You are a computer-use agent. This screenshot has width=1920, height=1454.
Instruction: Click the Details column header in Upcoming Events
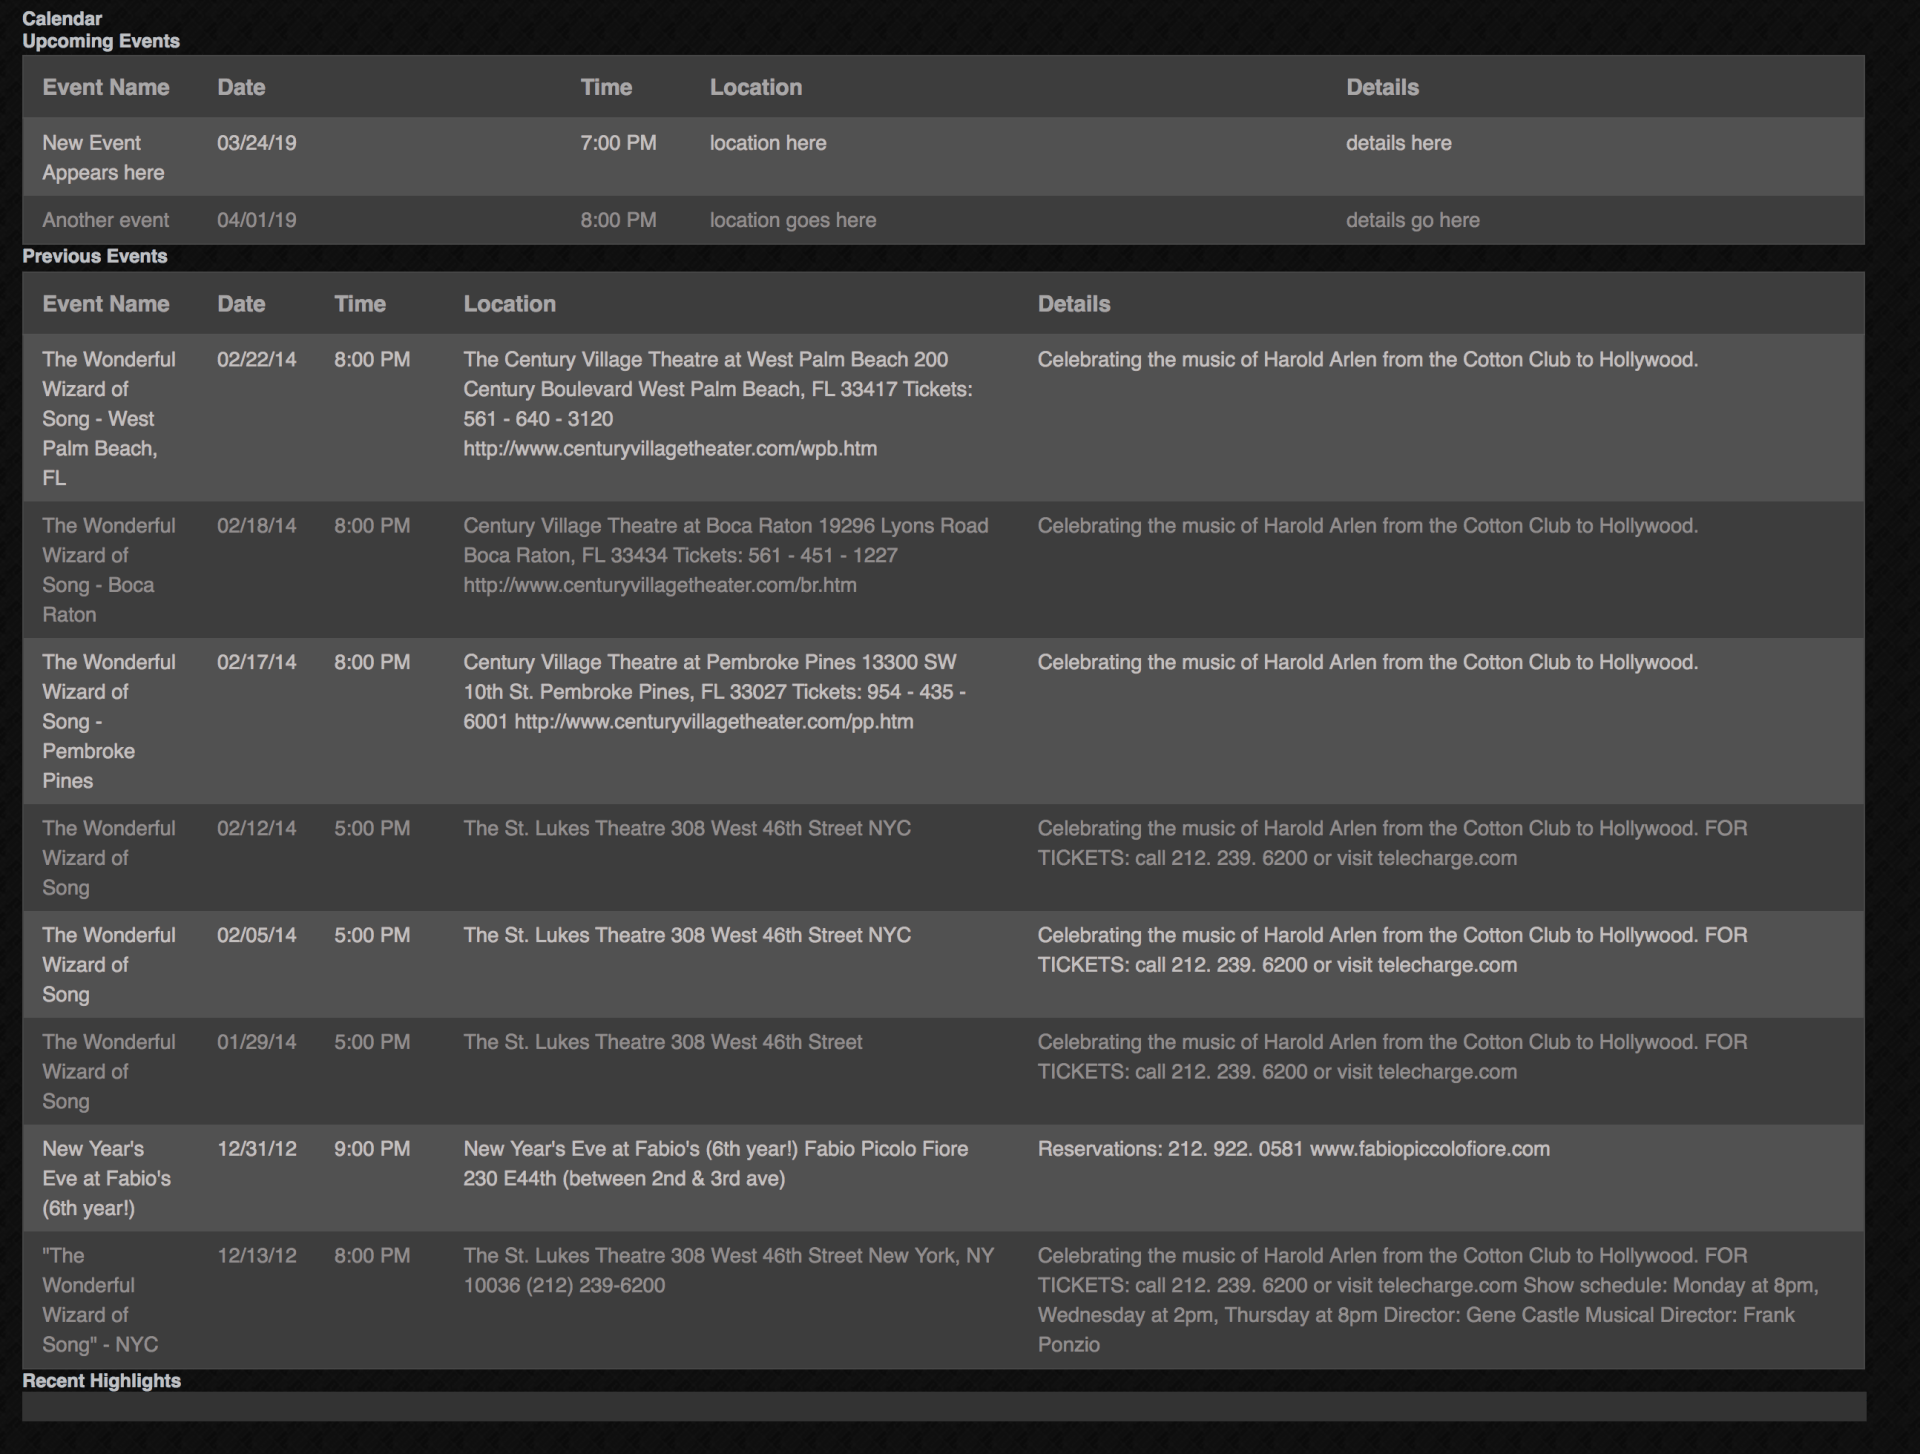[x=1382, y=87]
